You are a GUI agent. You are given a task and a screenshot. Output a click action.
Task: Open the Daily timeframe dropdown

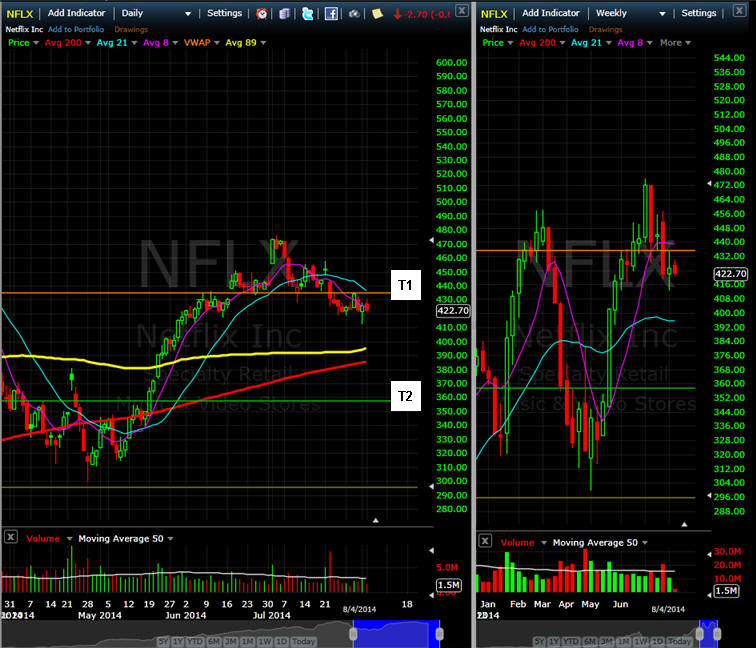[188, 14]
